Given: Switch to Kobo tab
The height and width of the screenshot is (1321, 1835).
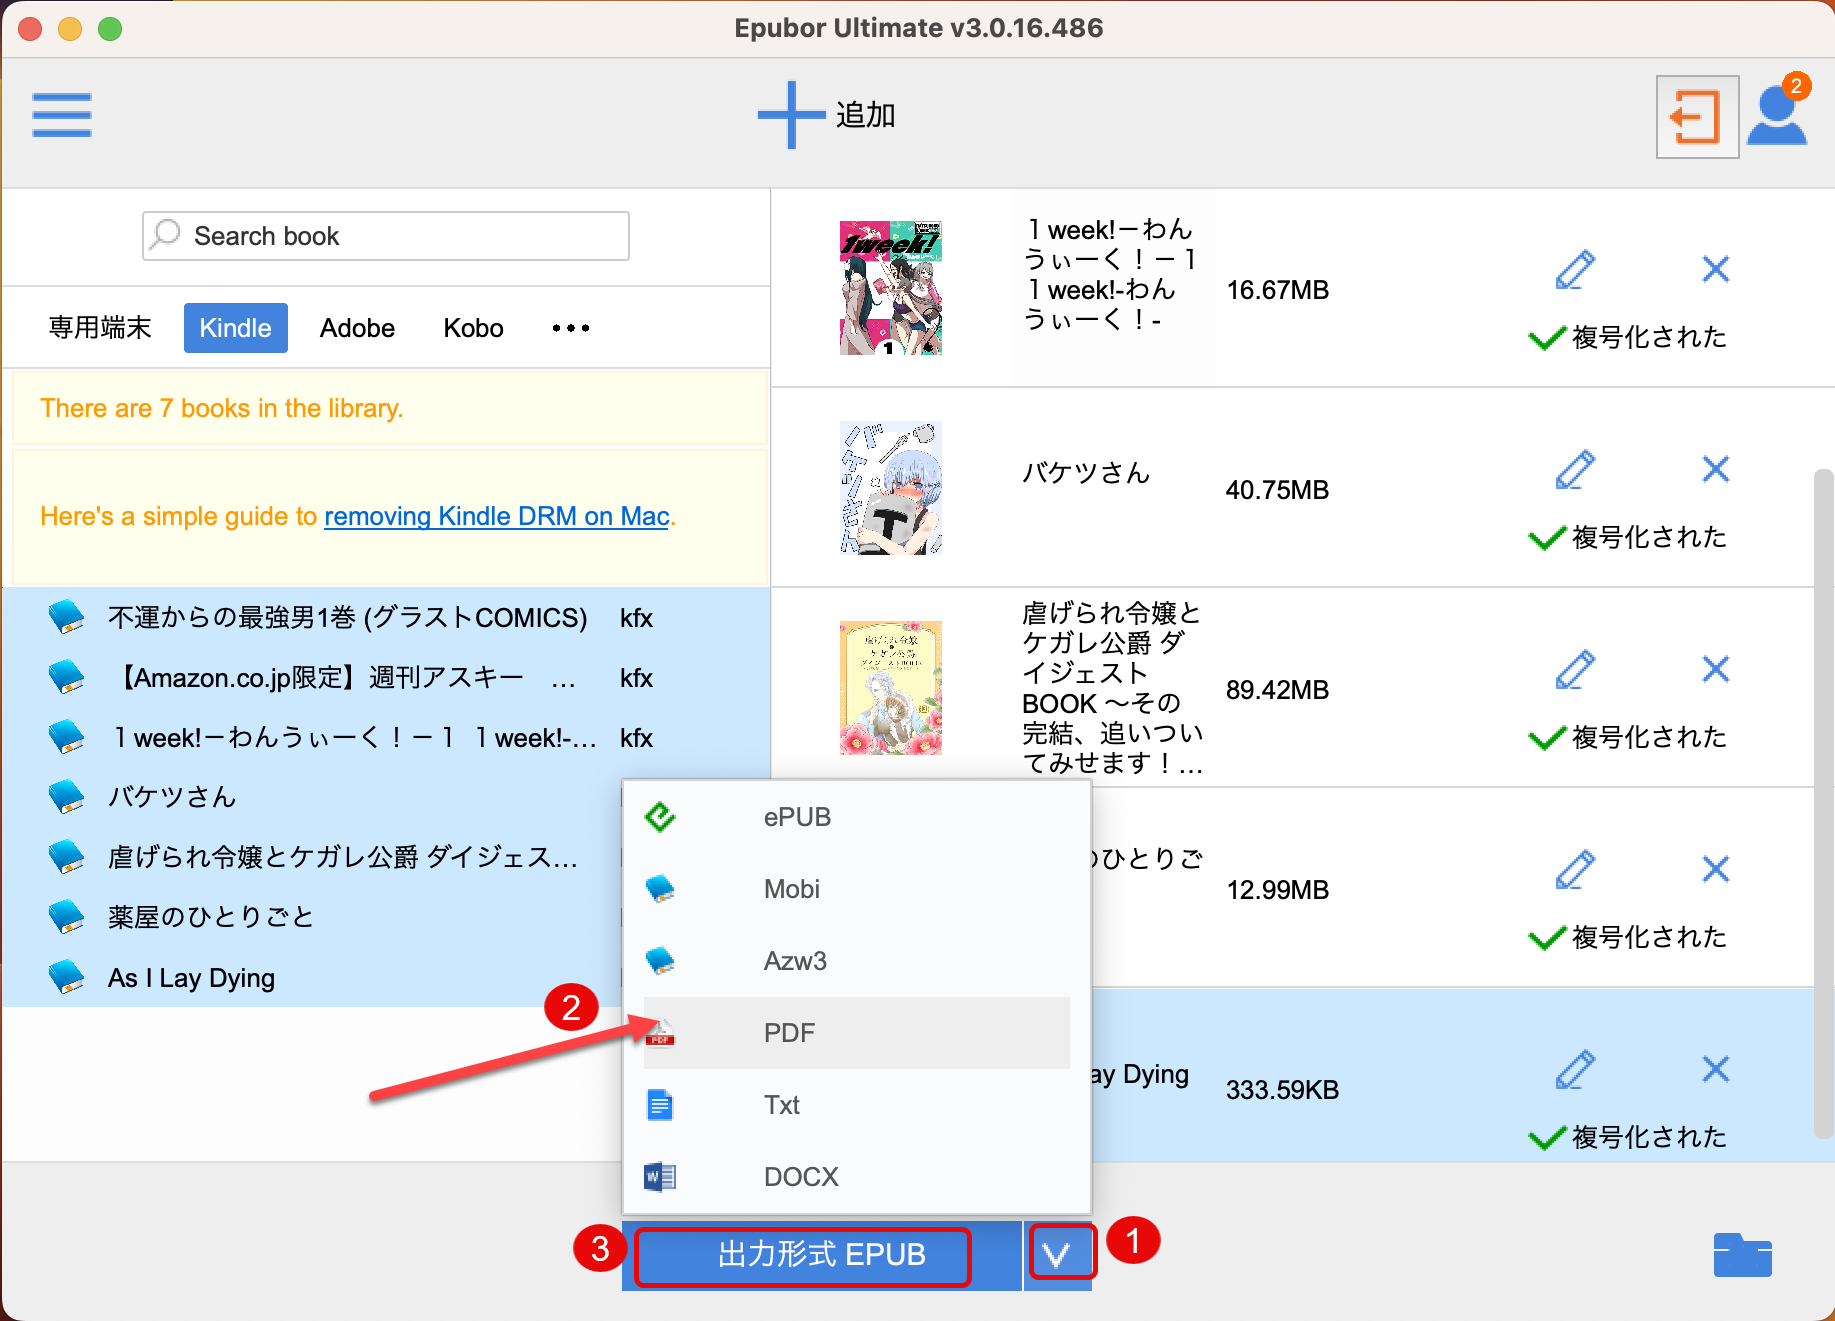Looking at the screenshot, I should (473, 328).
